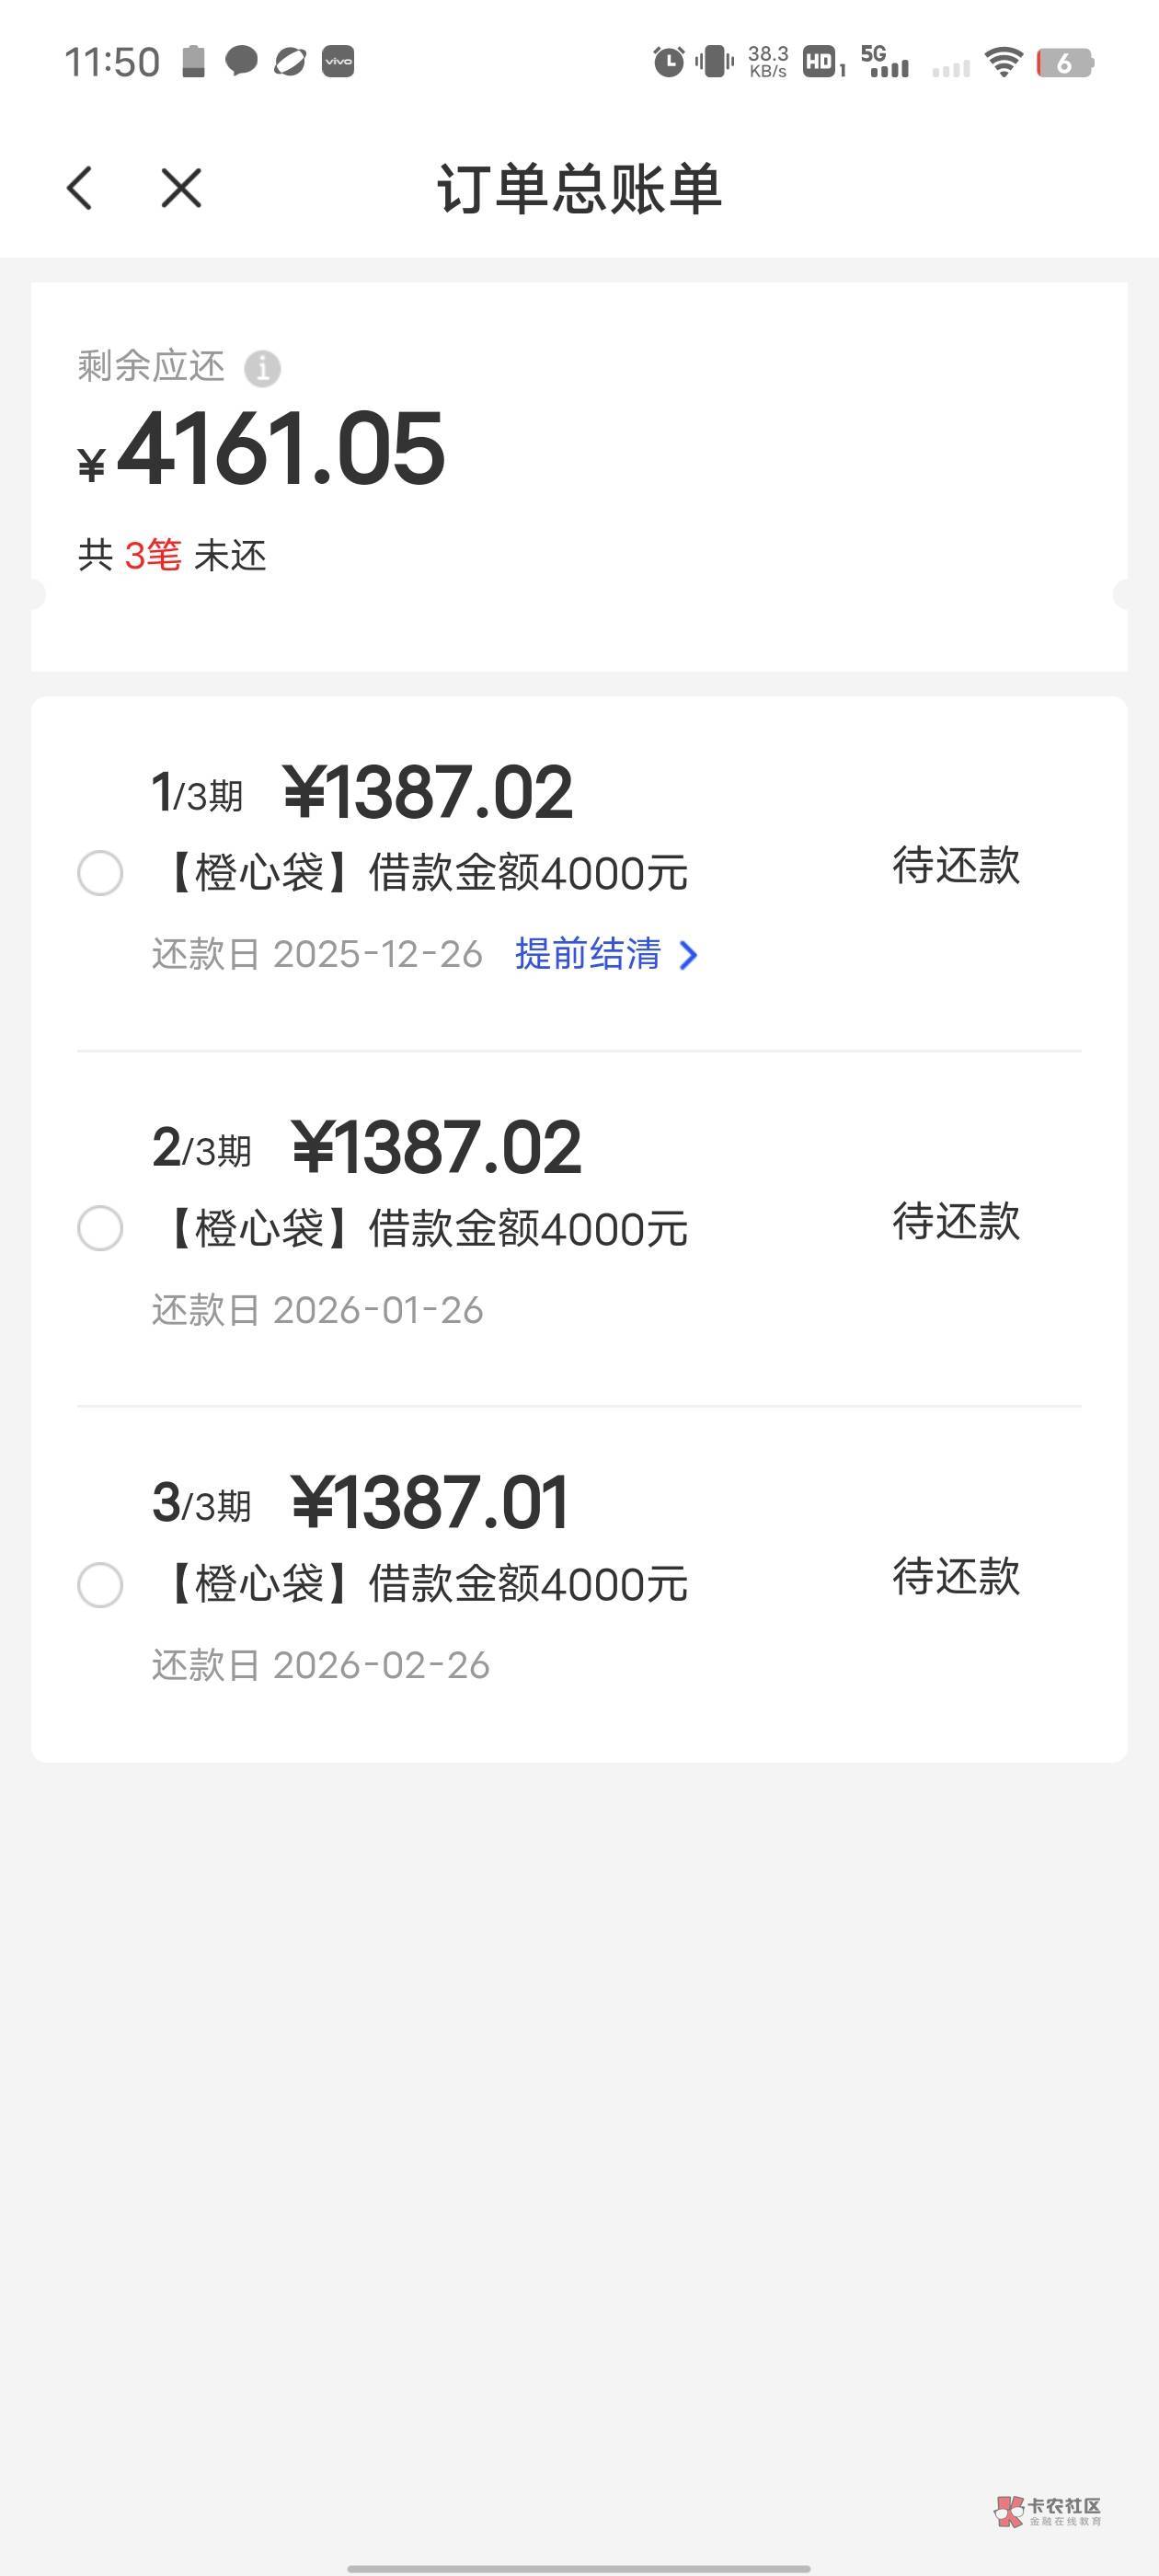
Task: Tap 待还款 status of third installment
Action: click(956, 1577)
